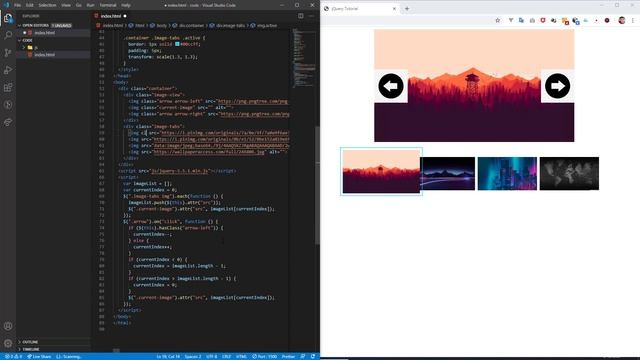This screenshot has width=640, height=360.
Task: Click CRLF line ending selector
Action: click(227, 357)
